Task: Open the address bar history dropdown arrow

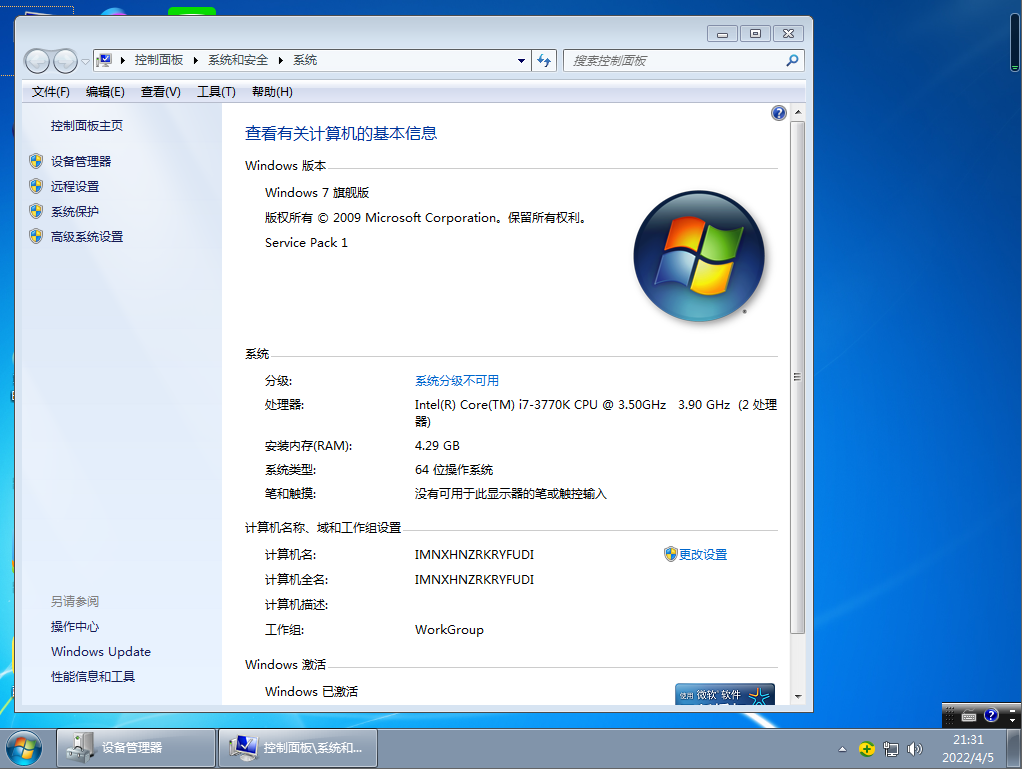Action: 521,61
